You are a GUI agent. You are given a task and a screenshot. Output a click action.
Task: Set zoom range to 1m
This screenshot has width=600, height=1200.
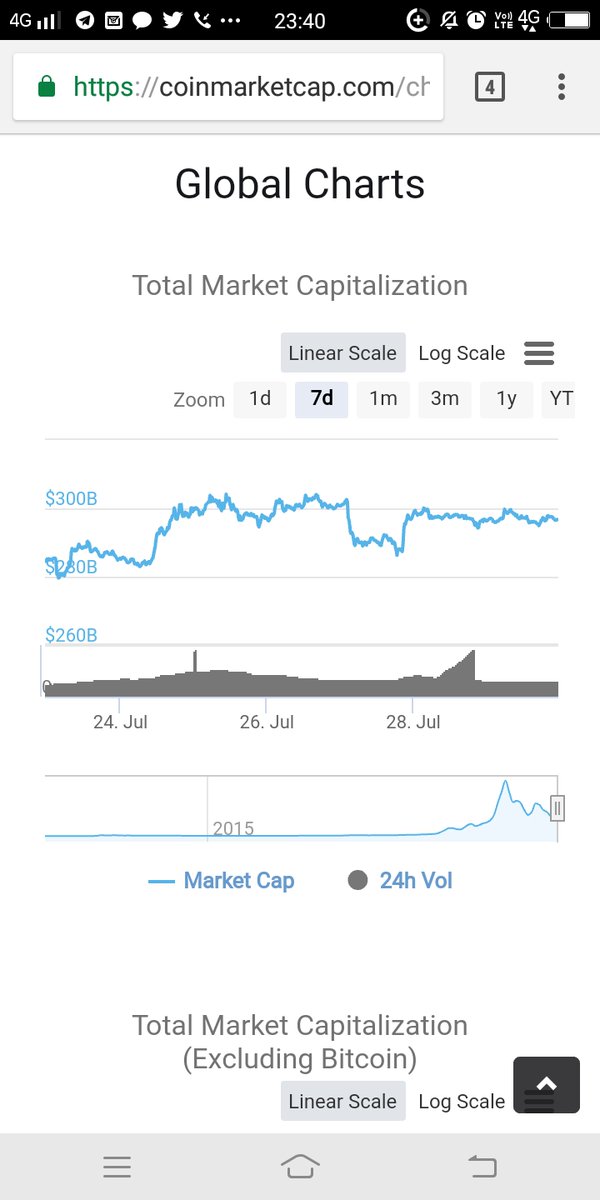(383, 399)
